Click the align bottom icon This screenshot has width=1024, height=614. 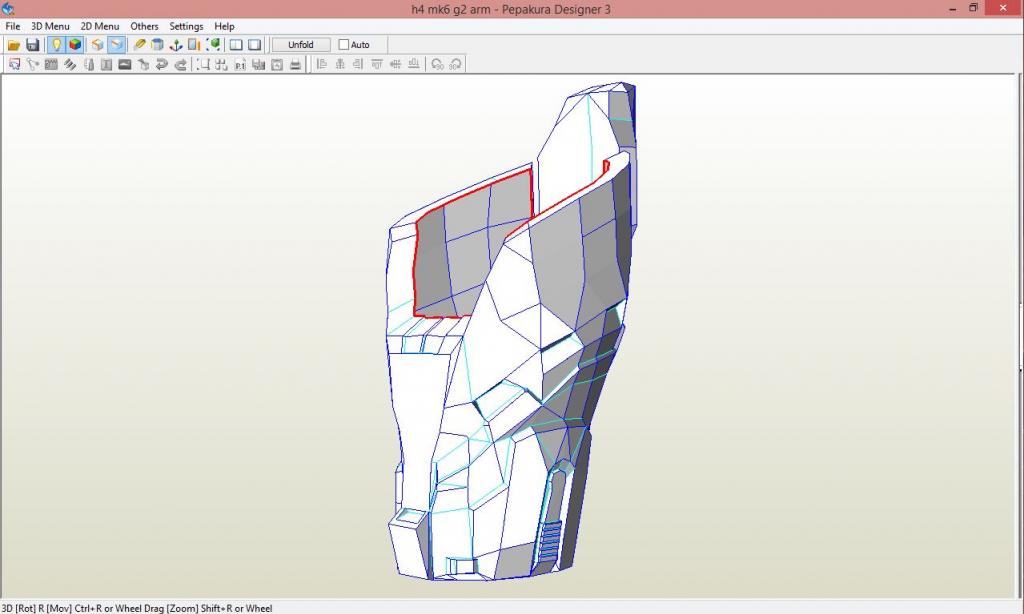413,64
